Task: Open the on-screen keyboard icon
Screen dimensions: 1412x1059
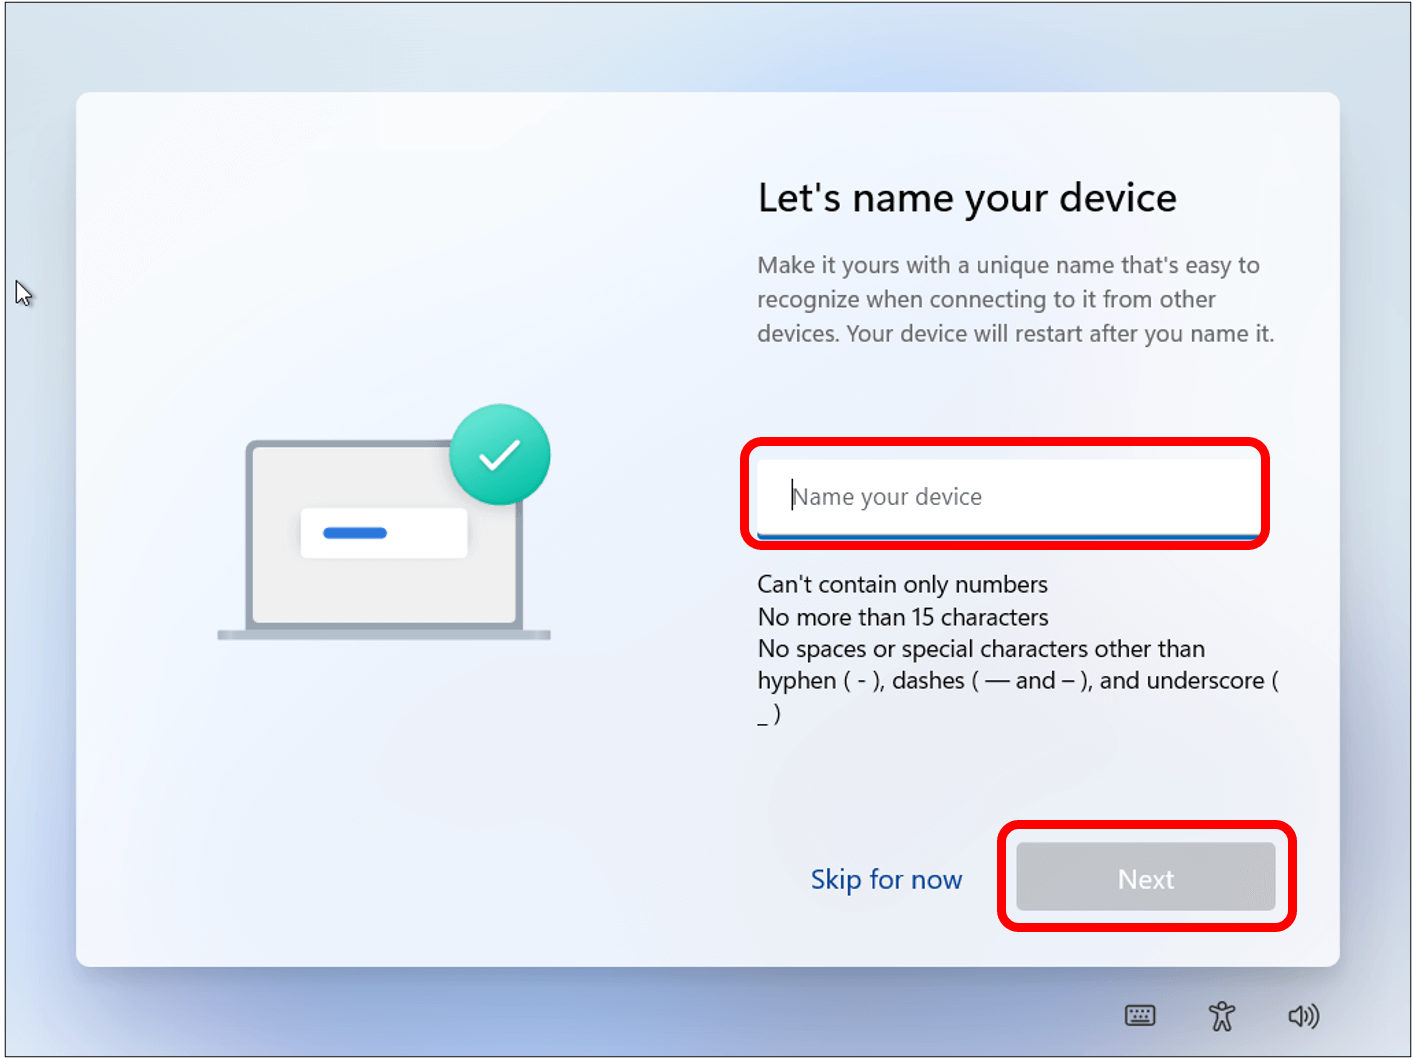Action: (1139, 1016)
